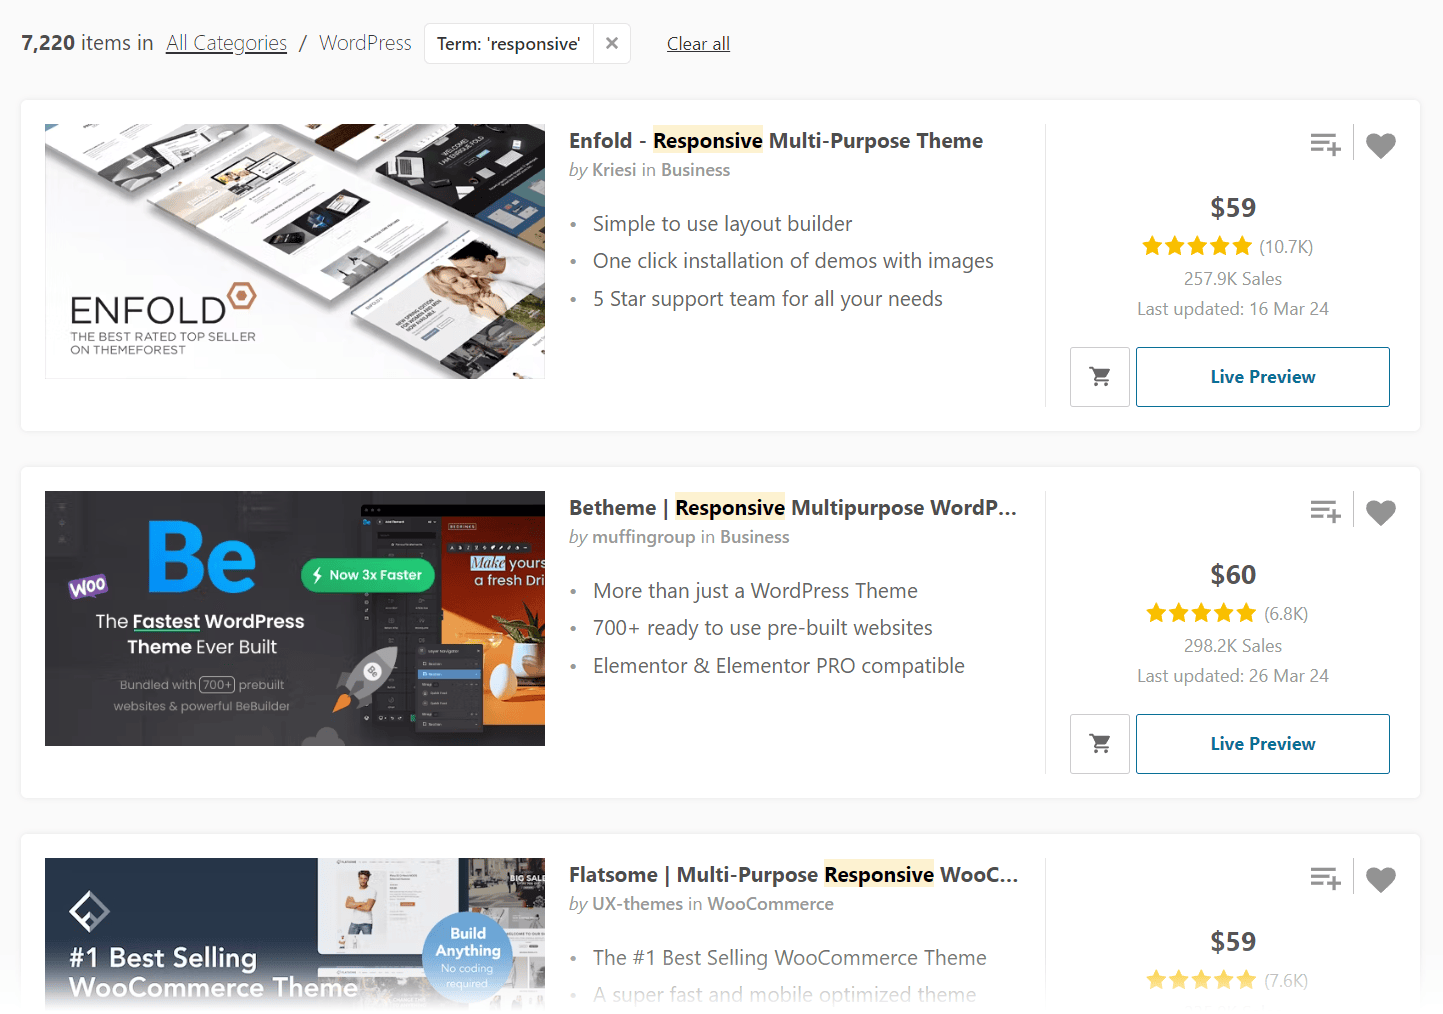Favorite the Flatsome theme with heart icon

[x=1381, y=879]
